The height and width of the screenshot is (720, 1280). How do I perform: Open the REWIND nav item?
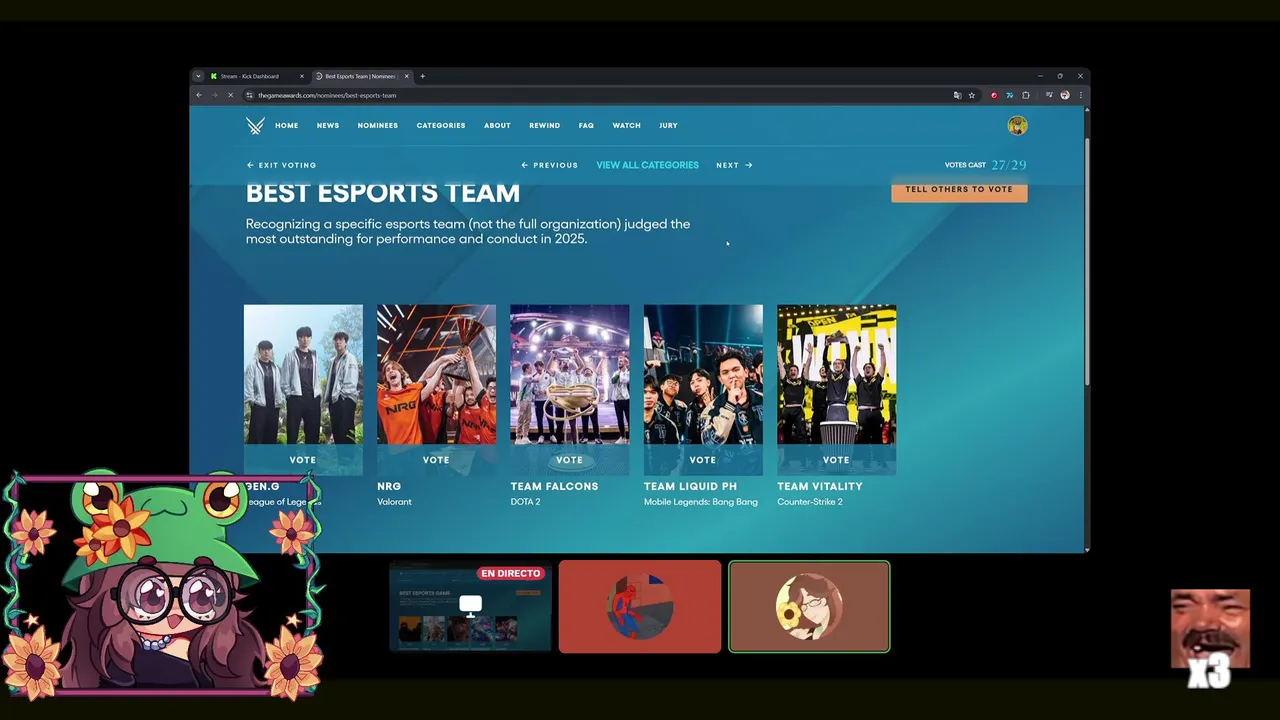545,126
